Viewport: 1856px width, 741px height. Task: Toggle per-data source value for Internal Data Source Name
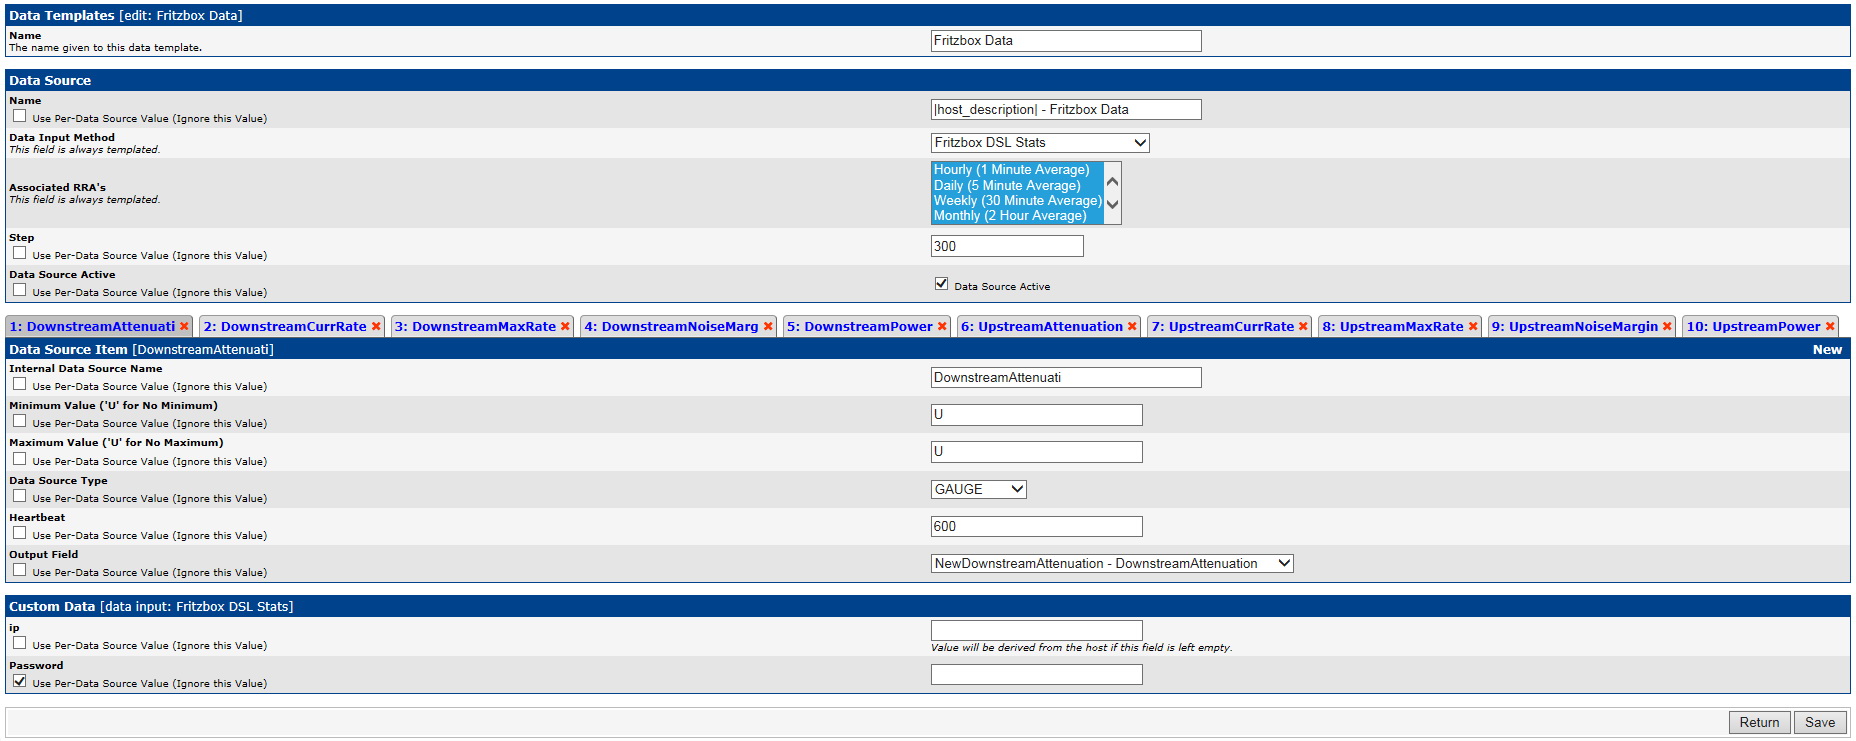(19, 384)
